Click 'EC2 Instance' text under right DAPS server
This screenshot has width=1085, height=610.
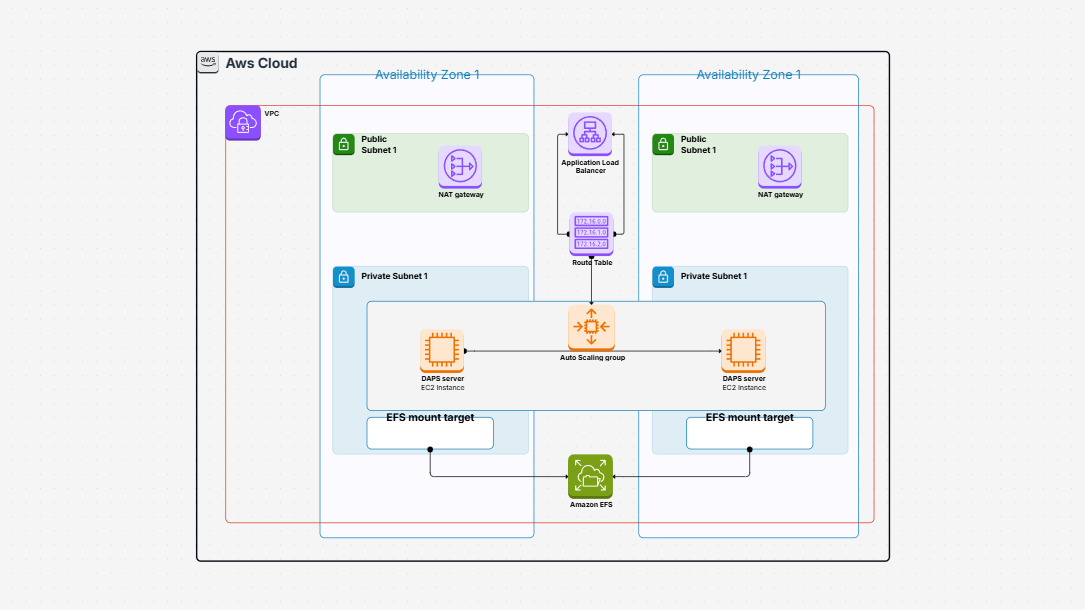pos(744,388)
